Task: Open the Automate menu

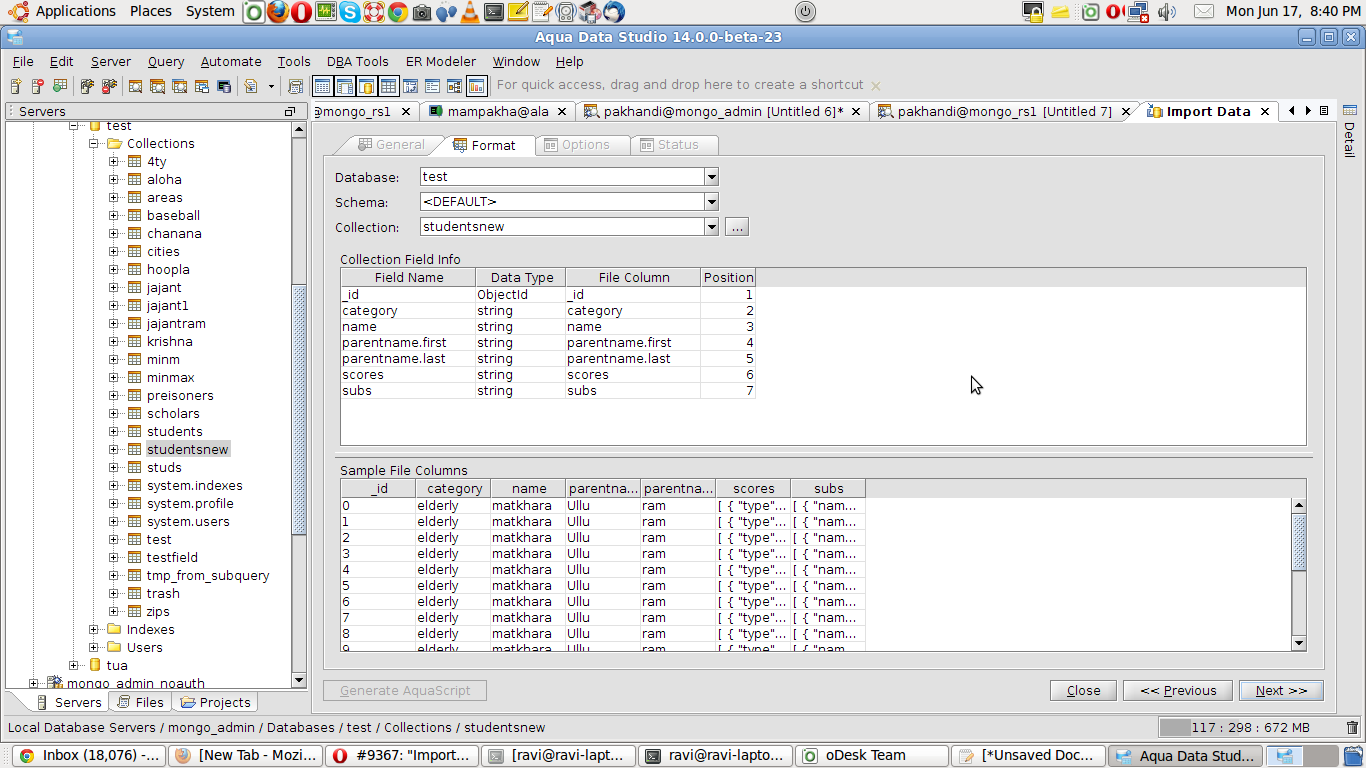Action: click(x=231, y=62)
